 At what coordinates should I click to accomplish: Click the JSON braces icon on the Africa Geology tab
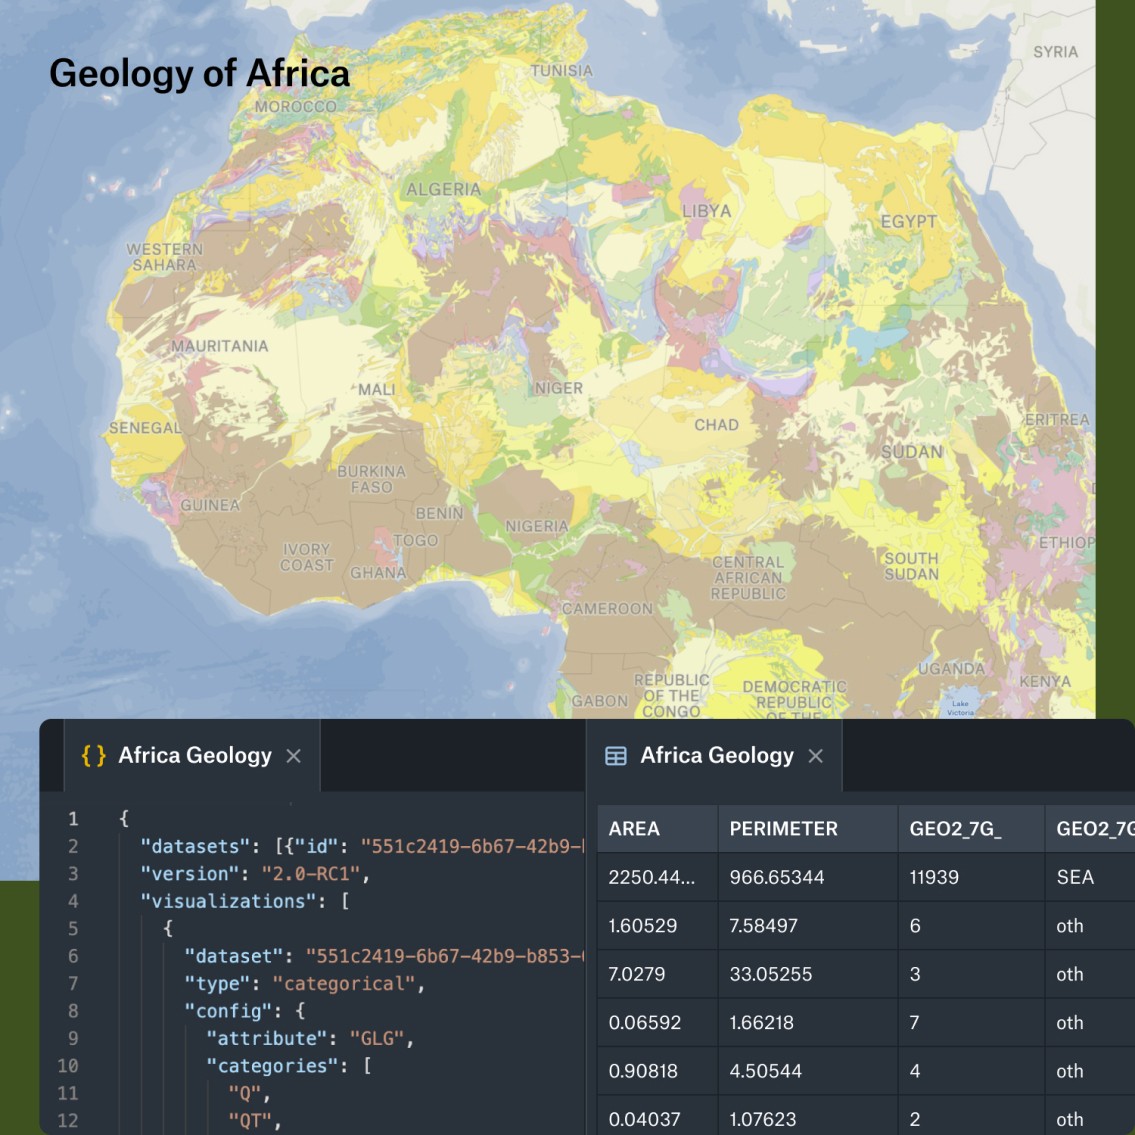[x=93, y=756]
